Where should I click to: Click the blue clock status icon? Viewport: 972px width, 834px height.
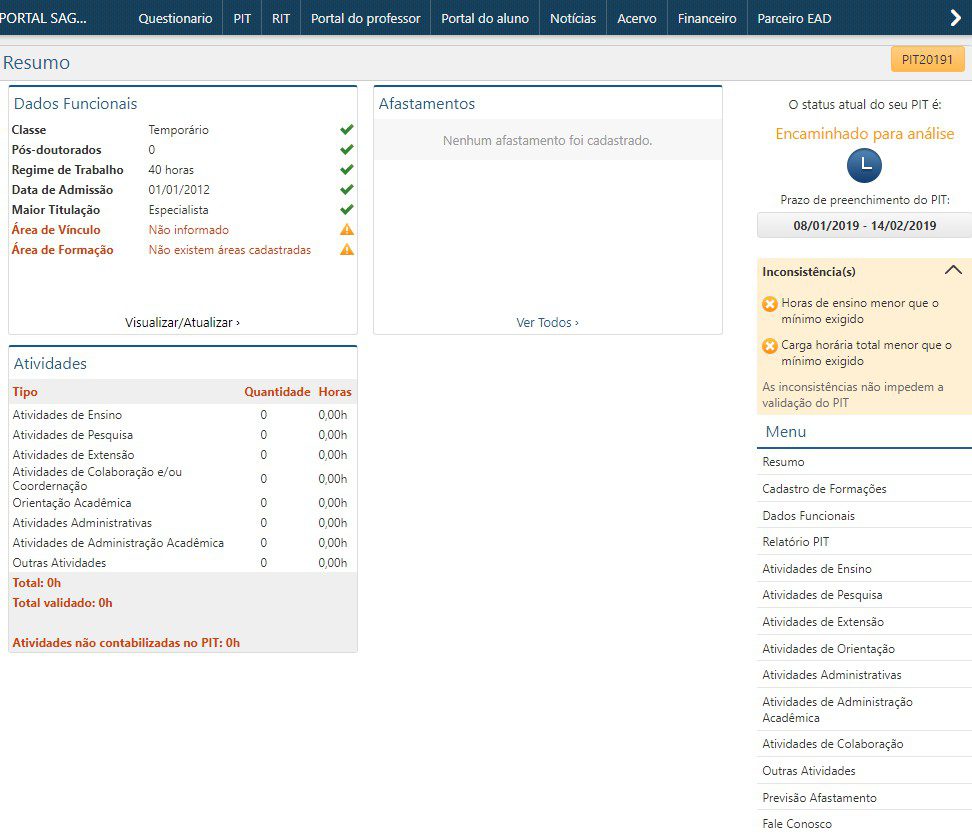click(864, 166)
